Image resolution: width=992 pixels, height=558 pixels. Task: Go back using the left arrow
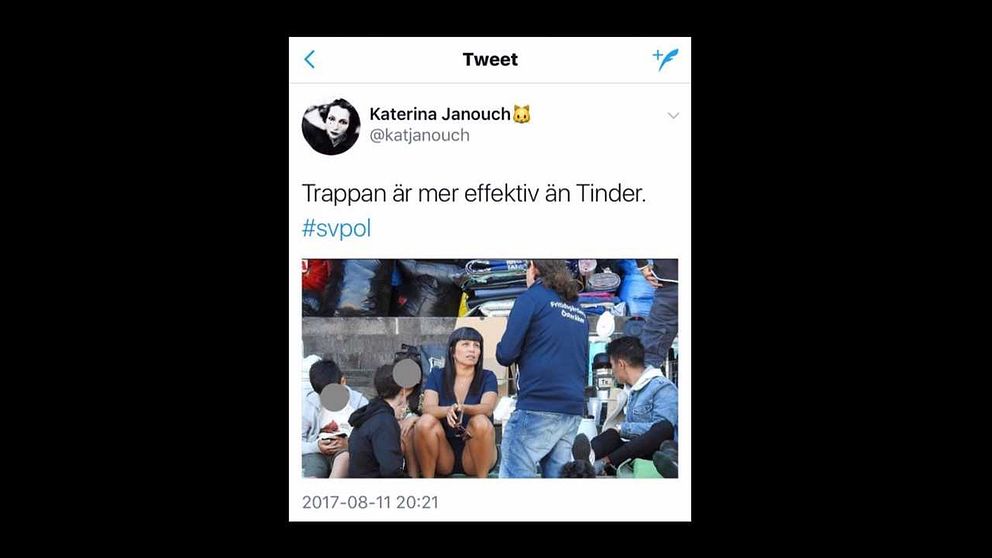(x=309, y=59)
